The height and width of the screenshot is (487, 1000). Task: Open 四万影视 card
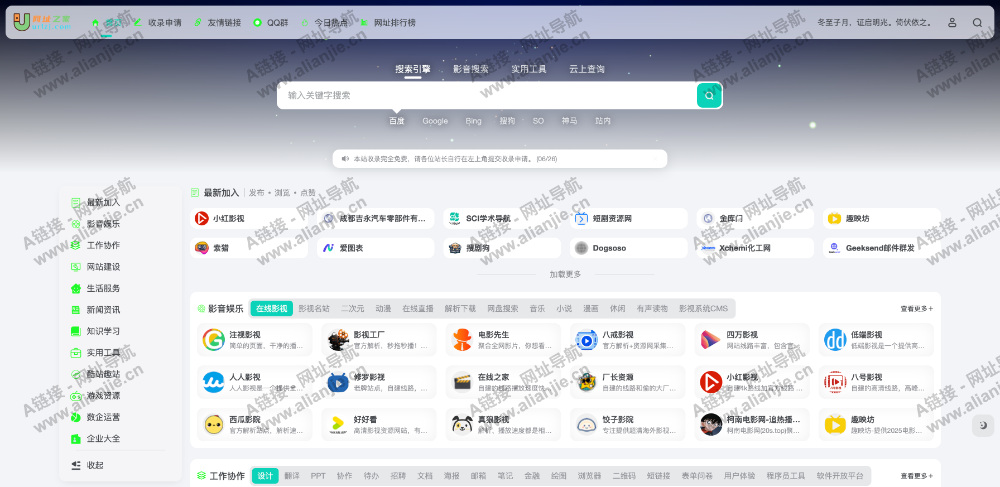(752, 340)
